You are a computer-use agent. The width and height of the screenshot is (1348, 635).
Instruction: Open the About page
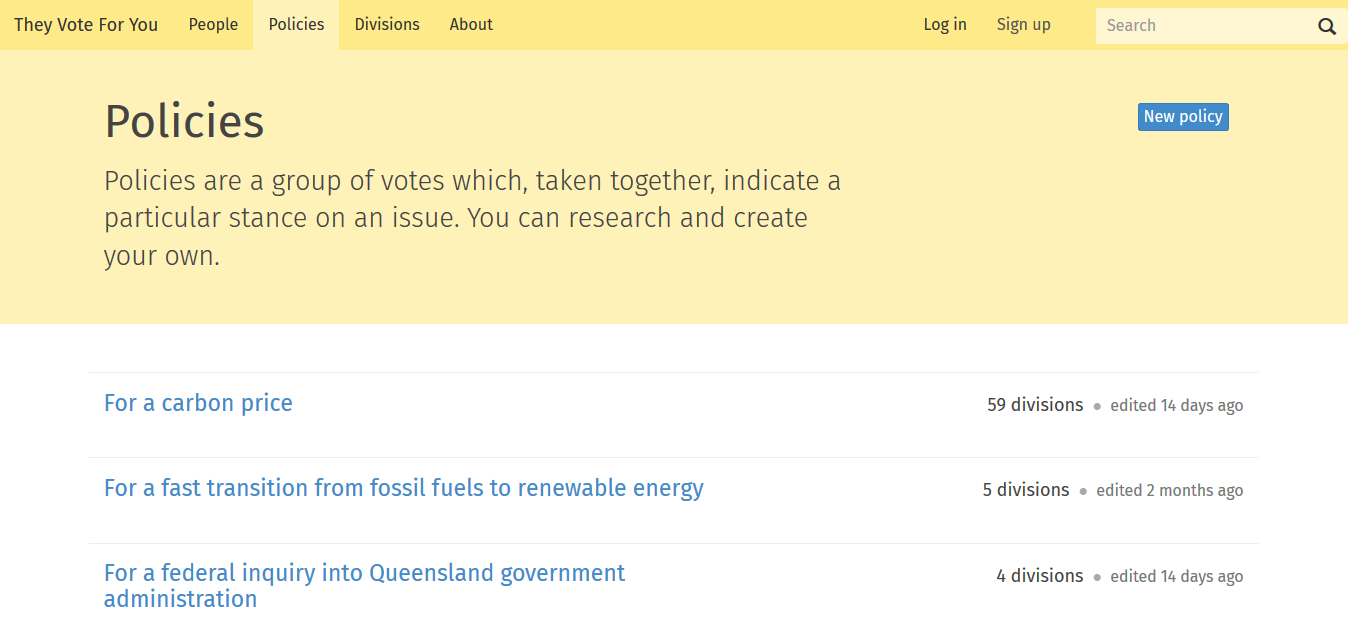click(x=471, y=25)
